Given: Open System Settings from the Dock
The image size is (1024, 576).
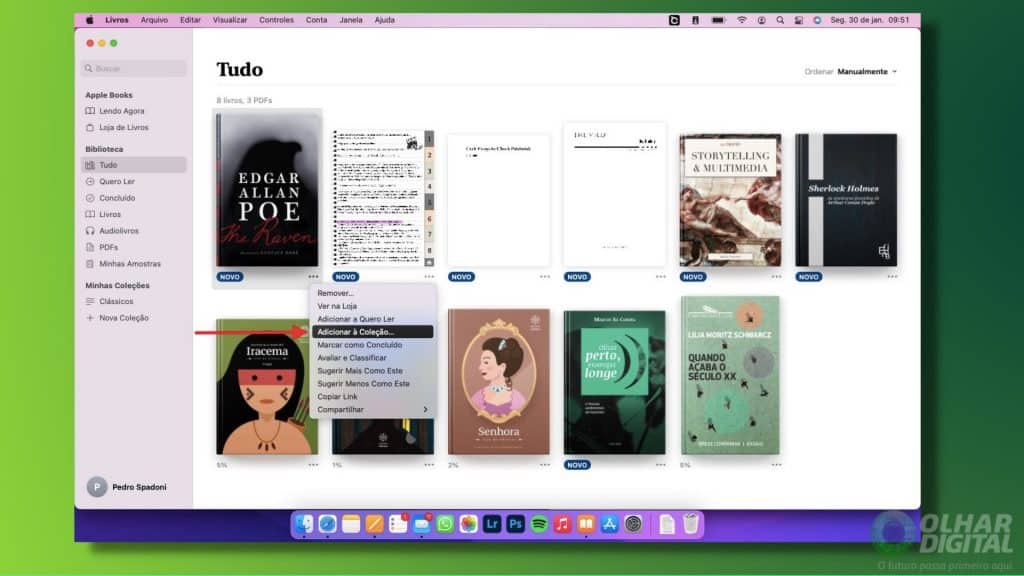Looking at the screenshot, I should click(633, 524).
